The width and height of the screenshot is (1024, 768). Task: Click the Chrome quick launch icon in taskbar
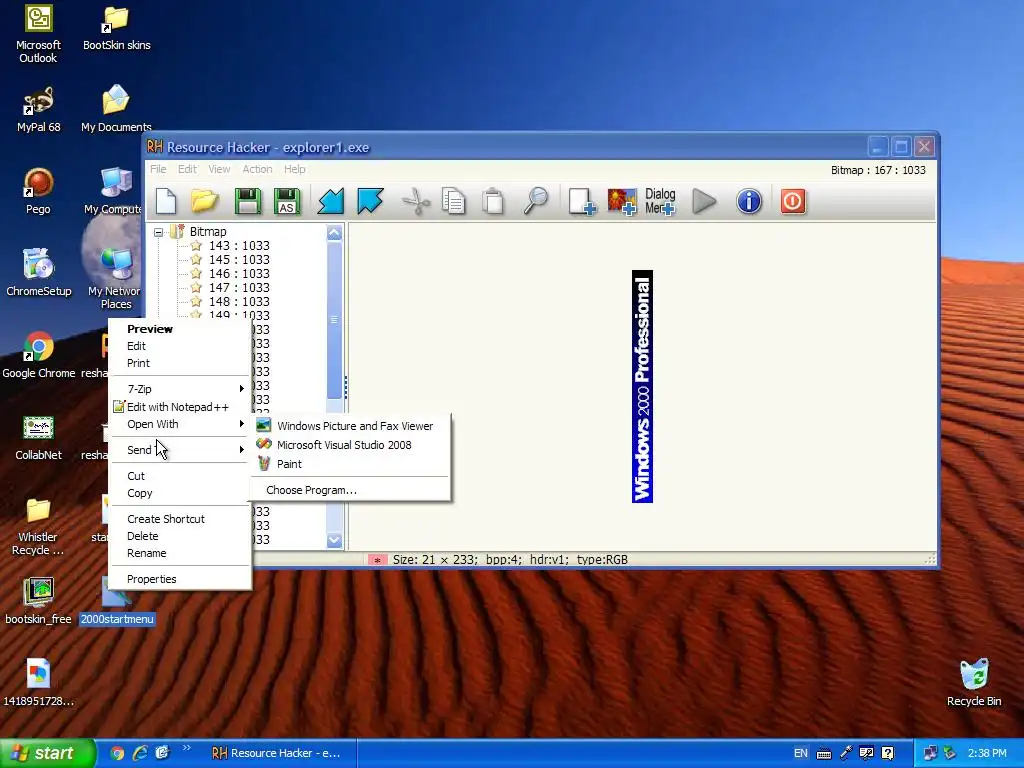(117, 753)
